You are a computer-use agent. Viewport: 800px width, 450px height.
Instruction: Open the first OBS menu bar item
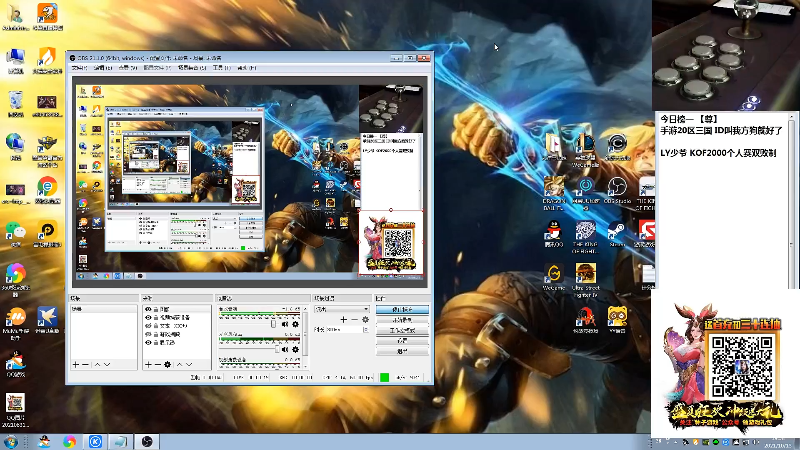point(79,67)
